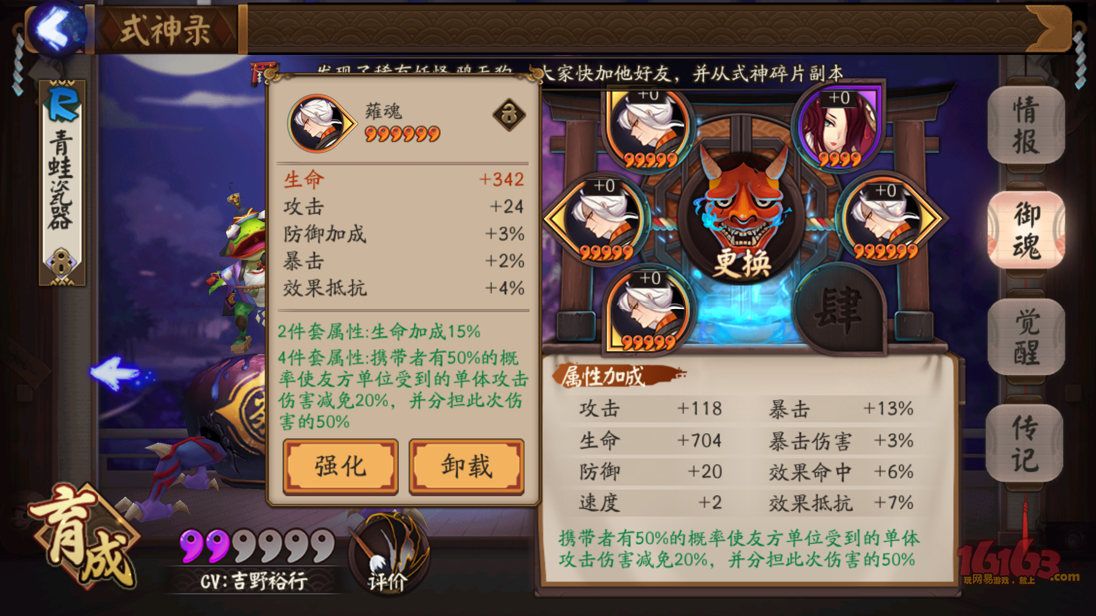Tap the red oni mask 更换 icon

[742, 212]
